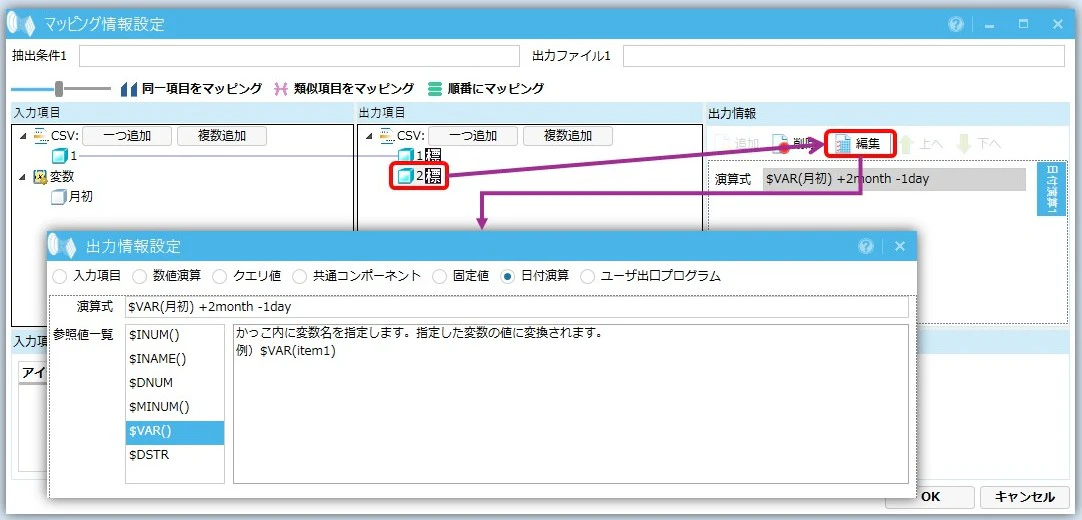Select $INUM() in 参照値一覧
1082x520 pixels.
(175, 335)
